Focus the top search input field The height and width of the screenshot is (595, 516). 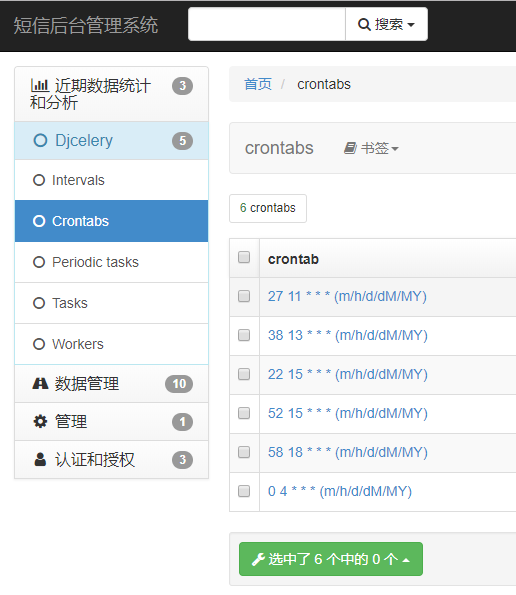tap(267, 24)
